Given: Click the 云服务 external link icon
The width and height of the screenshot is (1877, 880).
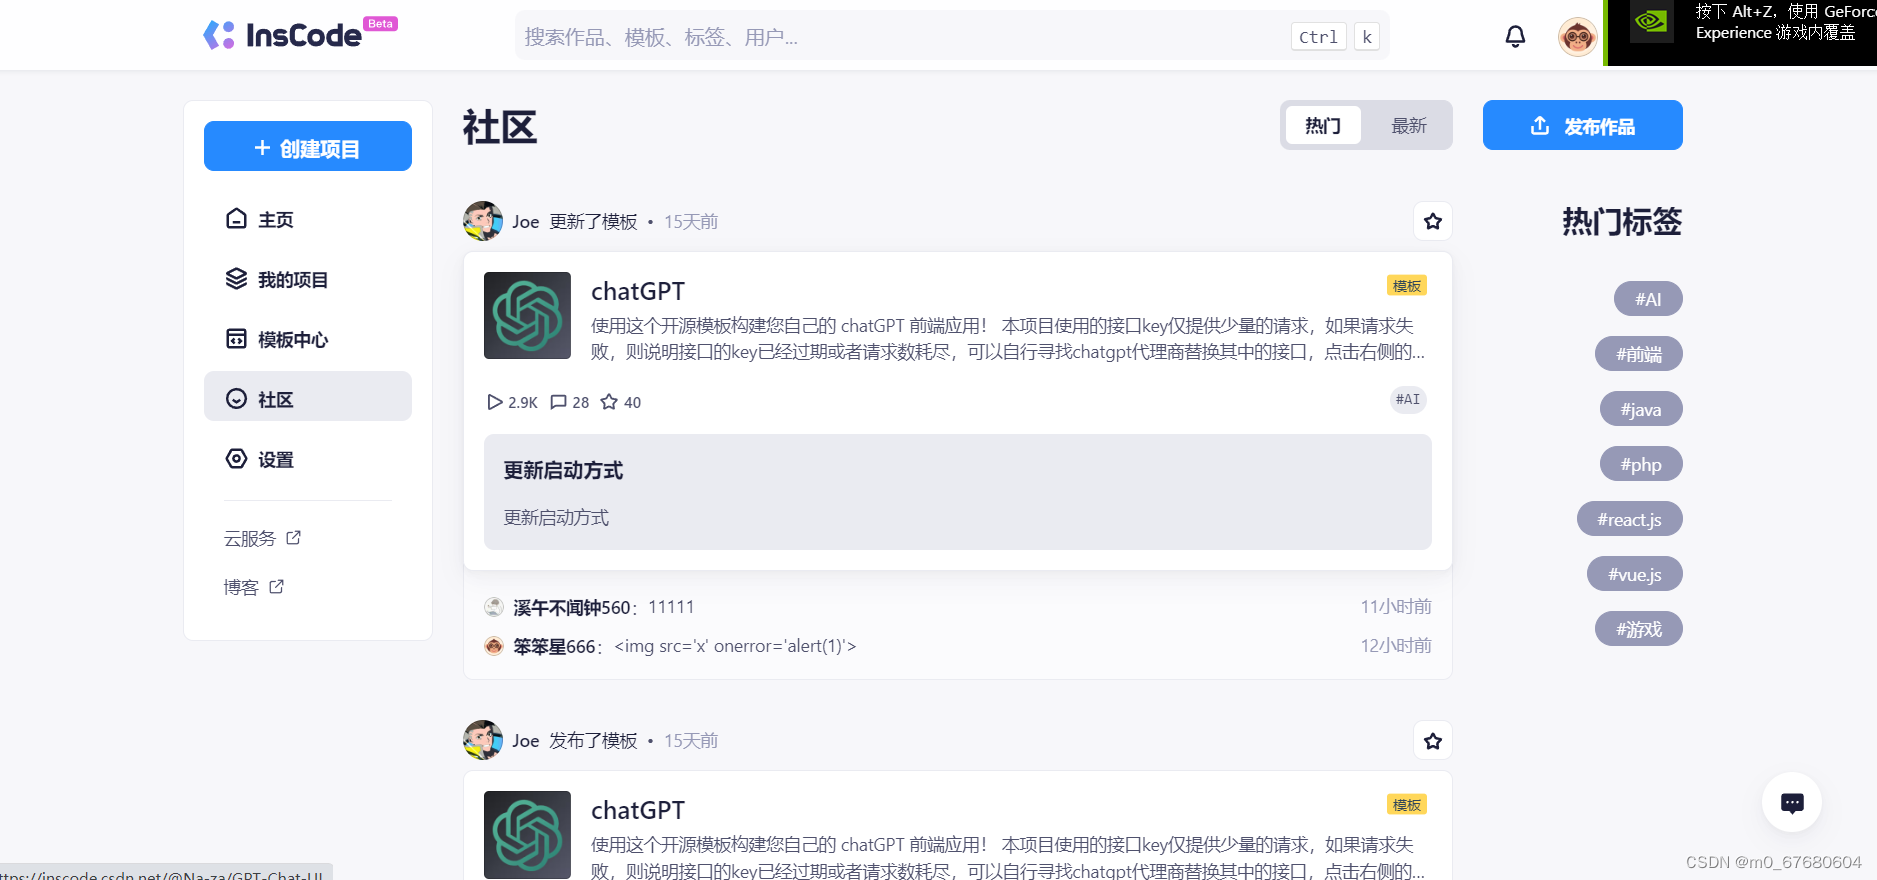Looking at the screenshot, I should [293, 538].
